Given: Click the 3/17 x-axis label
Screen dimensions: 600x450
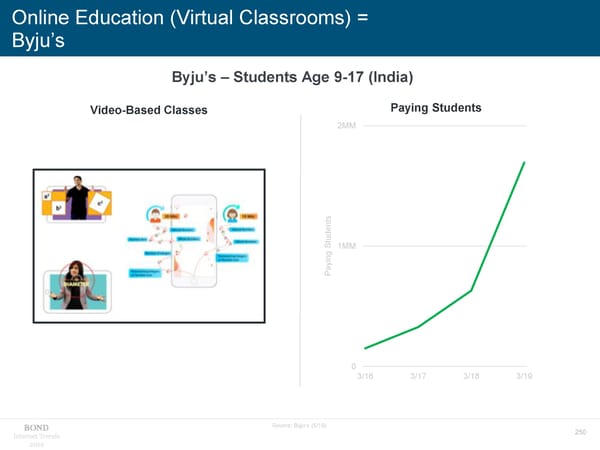Looking at the screenshot, I should (x=418, y=375).
